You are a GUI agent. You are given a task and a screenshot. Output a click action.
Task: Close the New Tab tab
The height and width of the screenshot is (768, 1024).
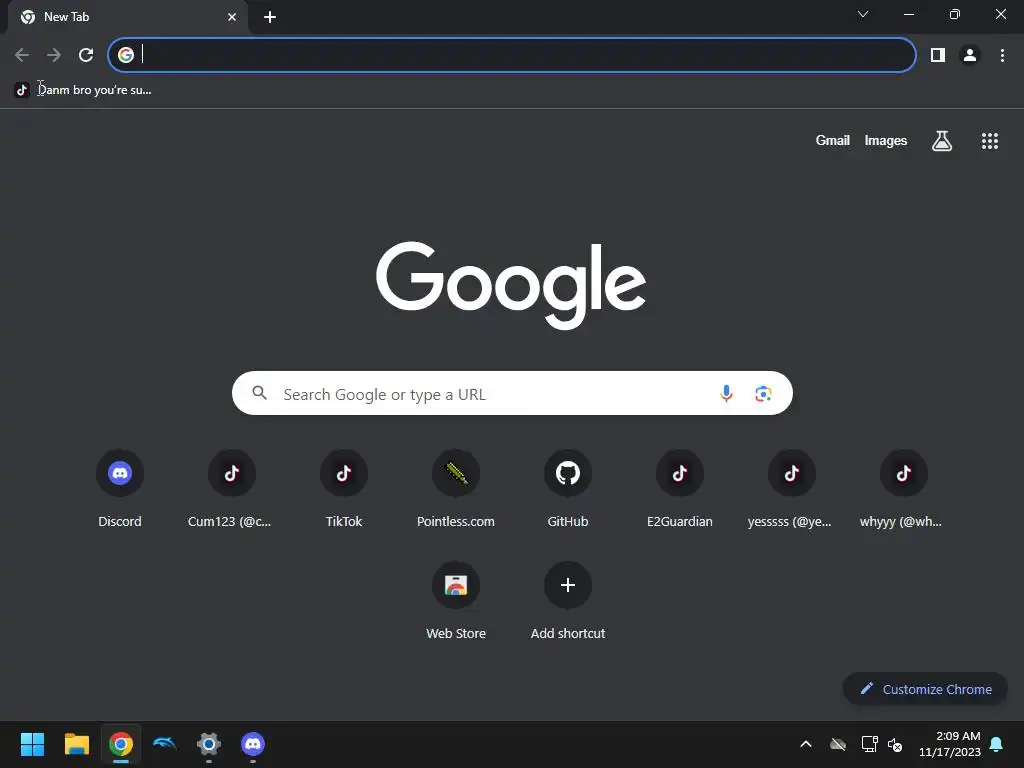(x=232, y=17)
